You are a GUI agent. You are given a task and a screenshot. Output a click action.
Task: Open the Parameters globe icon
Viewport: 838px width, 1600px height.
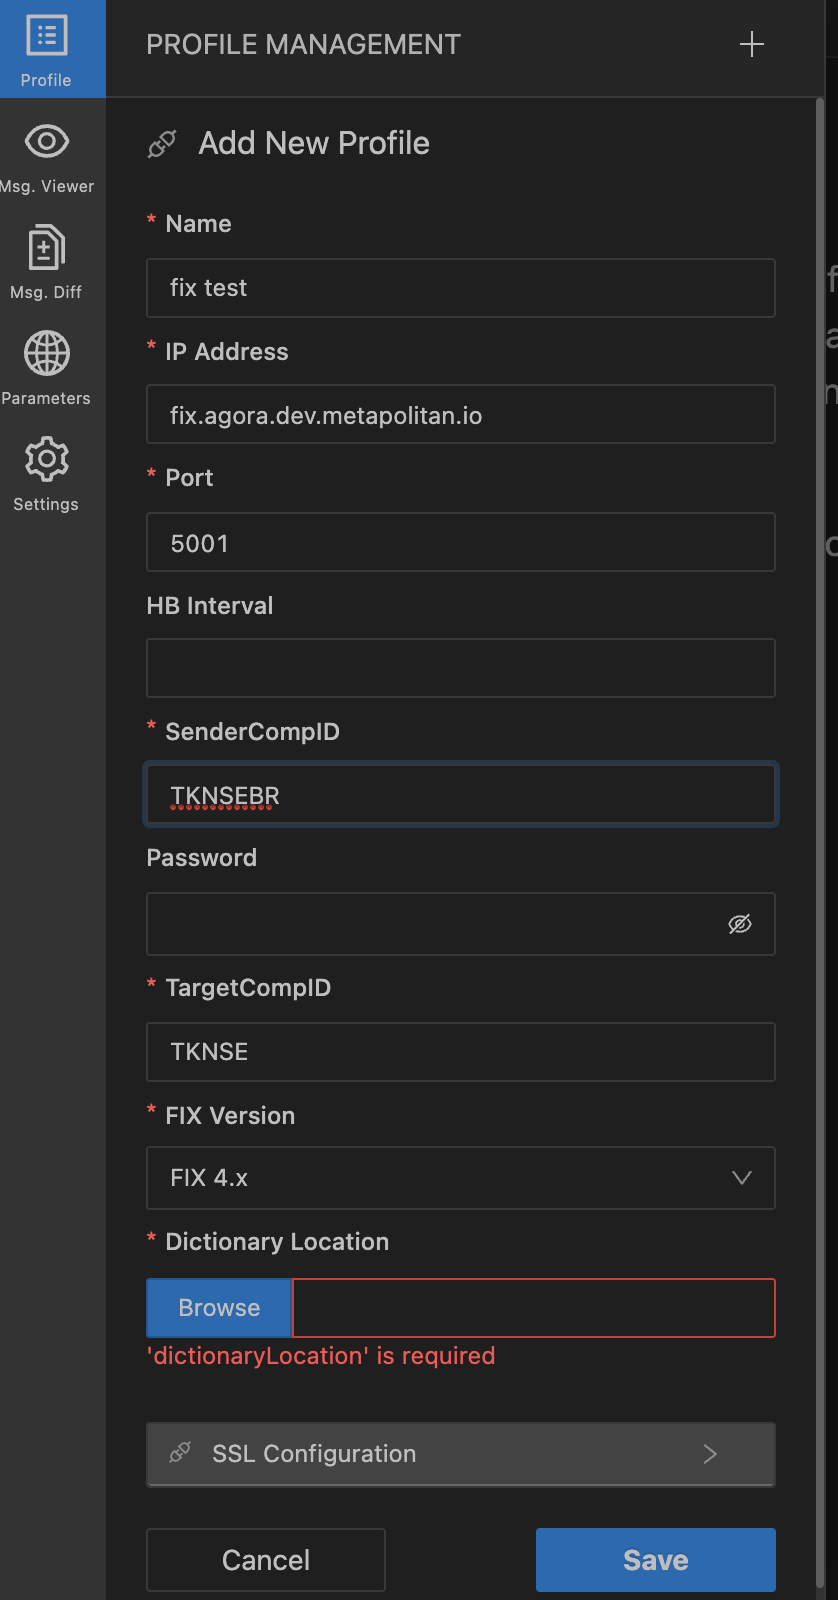click(47, 354)
